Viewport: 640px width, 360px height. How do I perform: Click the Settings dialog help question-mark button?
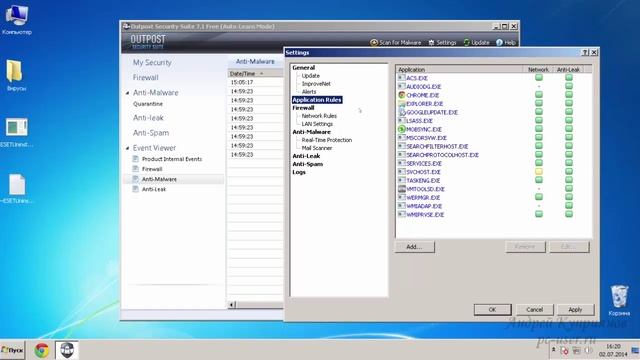(x=585, y=53)
